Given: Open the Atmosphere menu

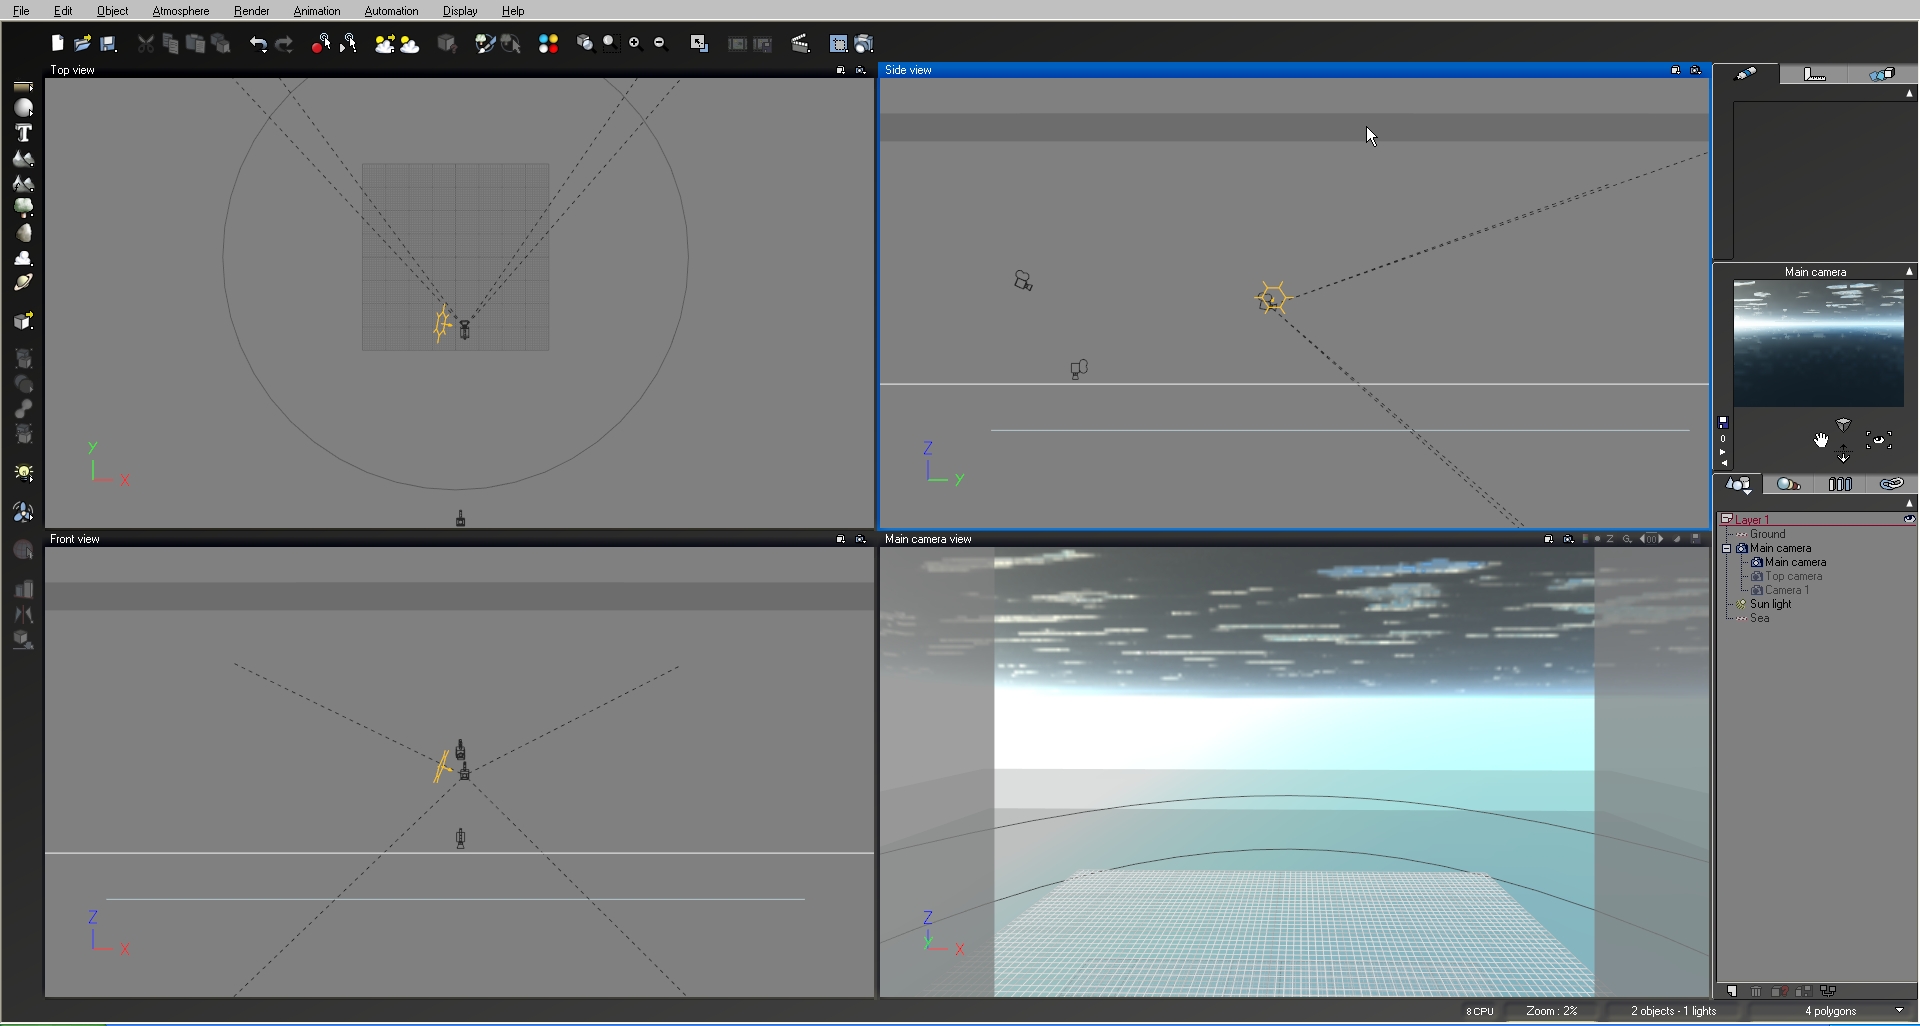Looking at the screenshot, I should (x=181, y=11).
